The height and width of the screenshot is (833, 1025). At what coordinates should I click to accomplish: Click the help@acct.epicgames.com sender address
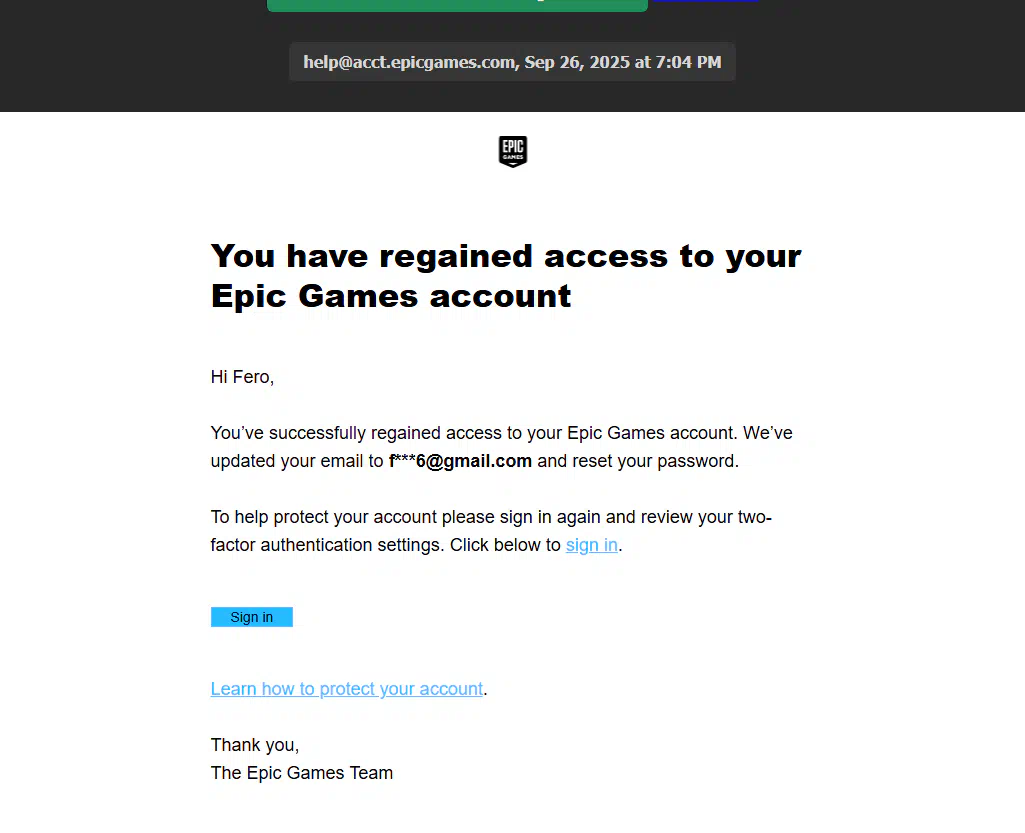pos(409,62)
